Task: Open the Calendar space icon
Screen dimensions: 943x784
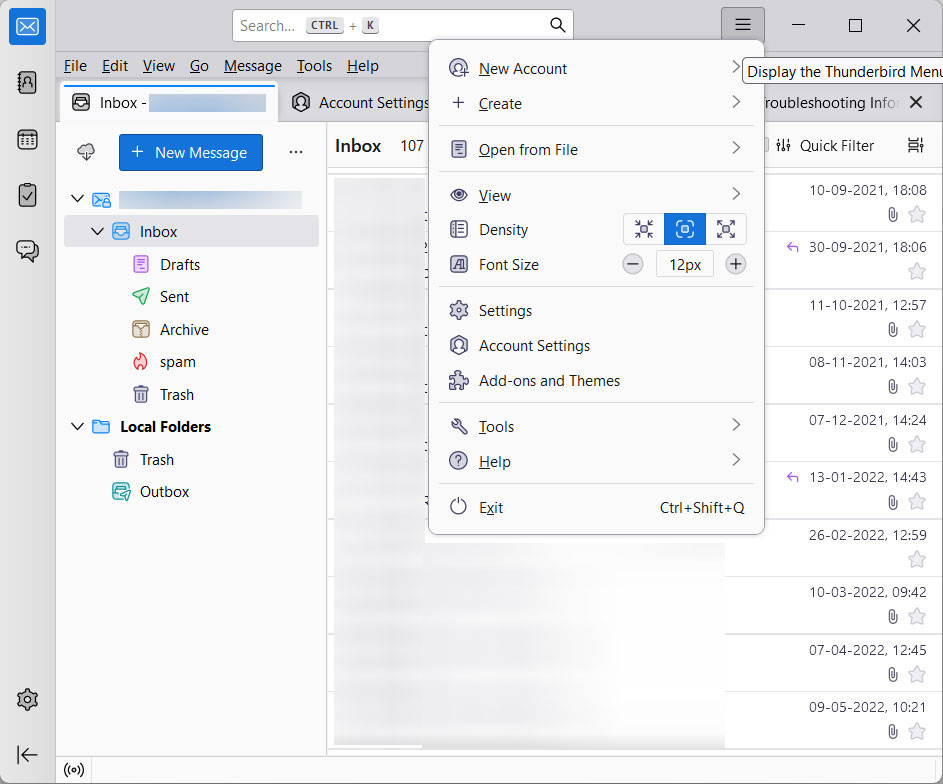Action: (27, 139)
